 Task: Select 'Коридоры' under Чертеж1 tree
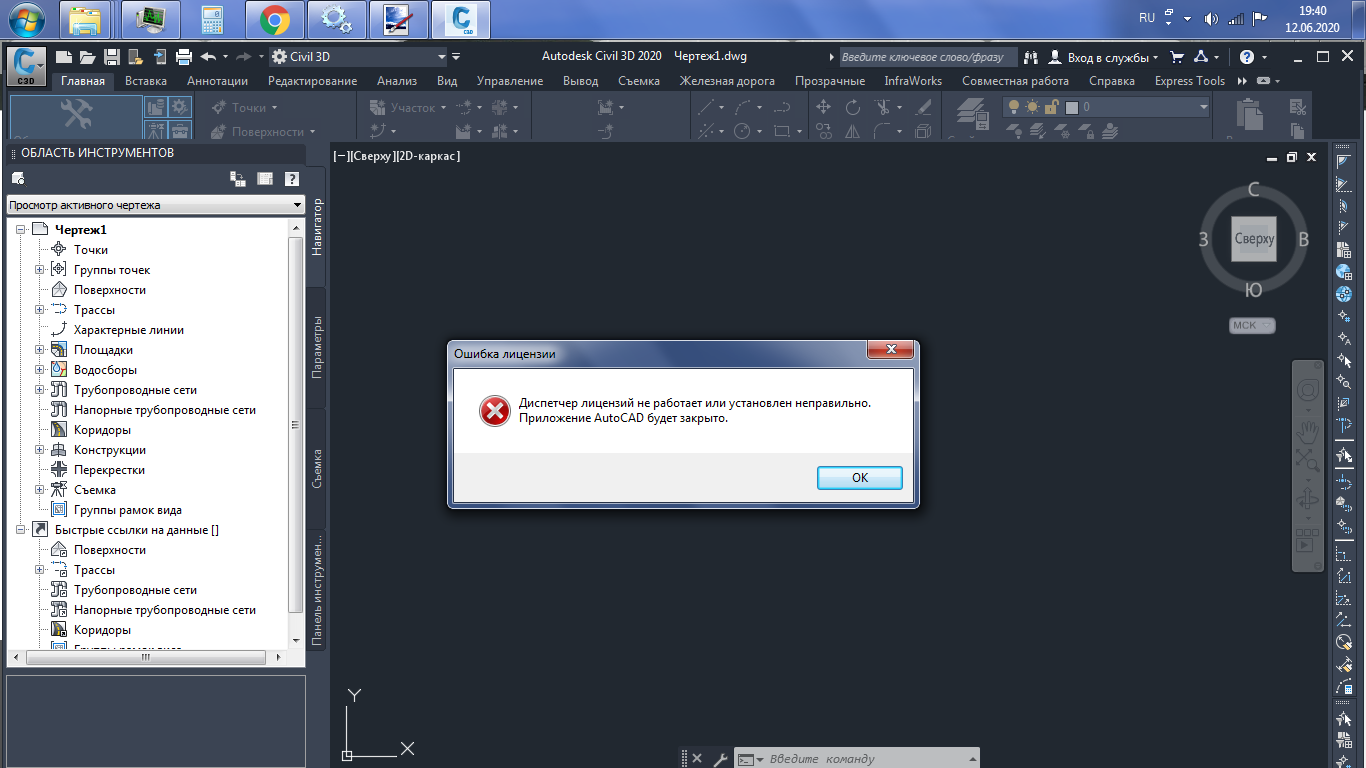102,430
